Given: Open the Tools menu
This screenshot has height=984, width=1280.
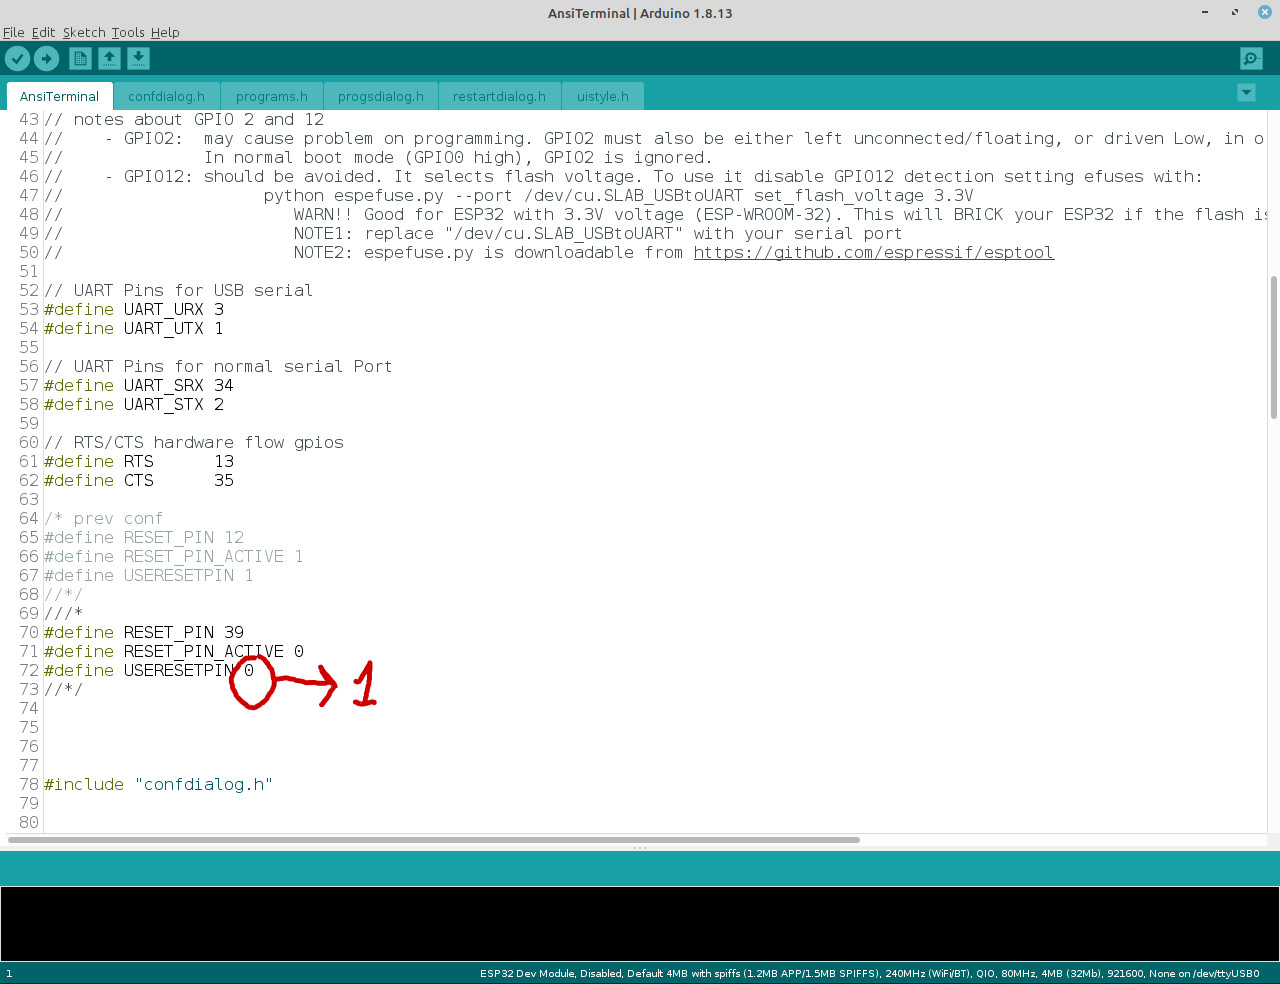Looking at the screenshot, I should point(128,32).
